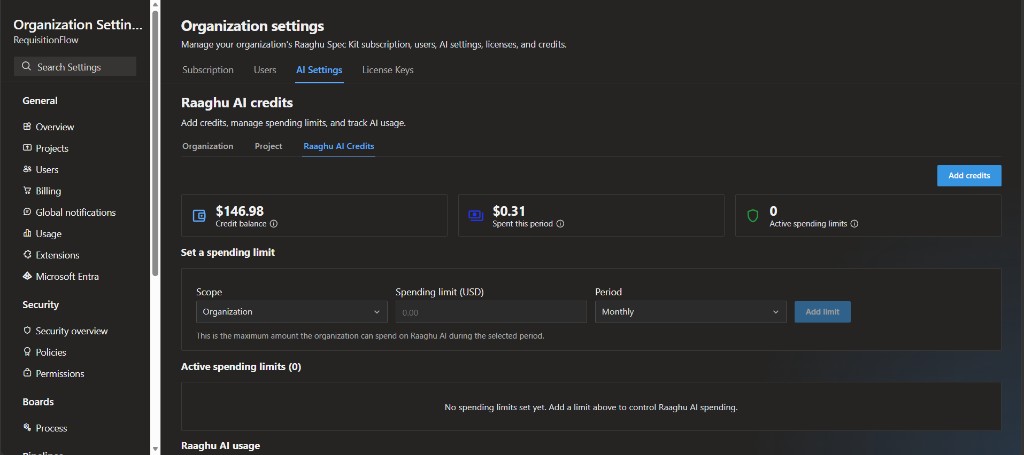
Task: Click the $0.31 spent value
Action: point(509,211)
